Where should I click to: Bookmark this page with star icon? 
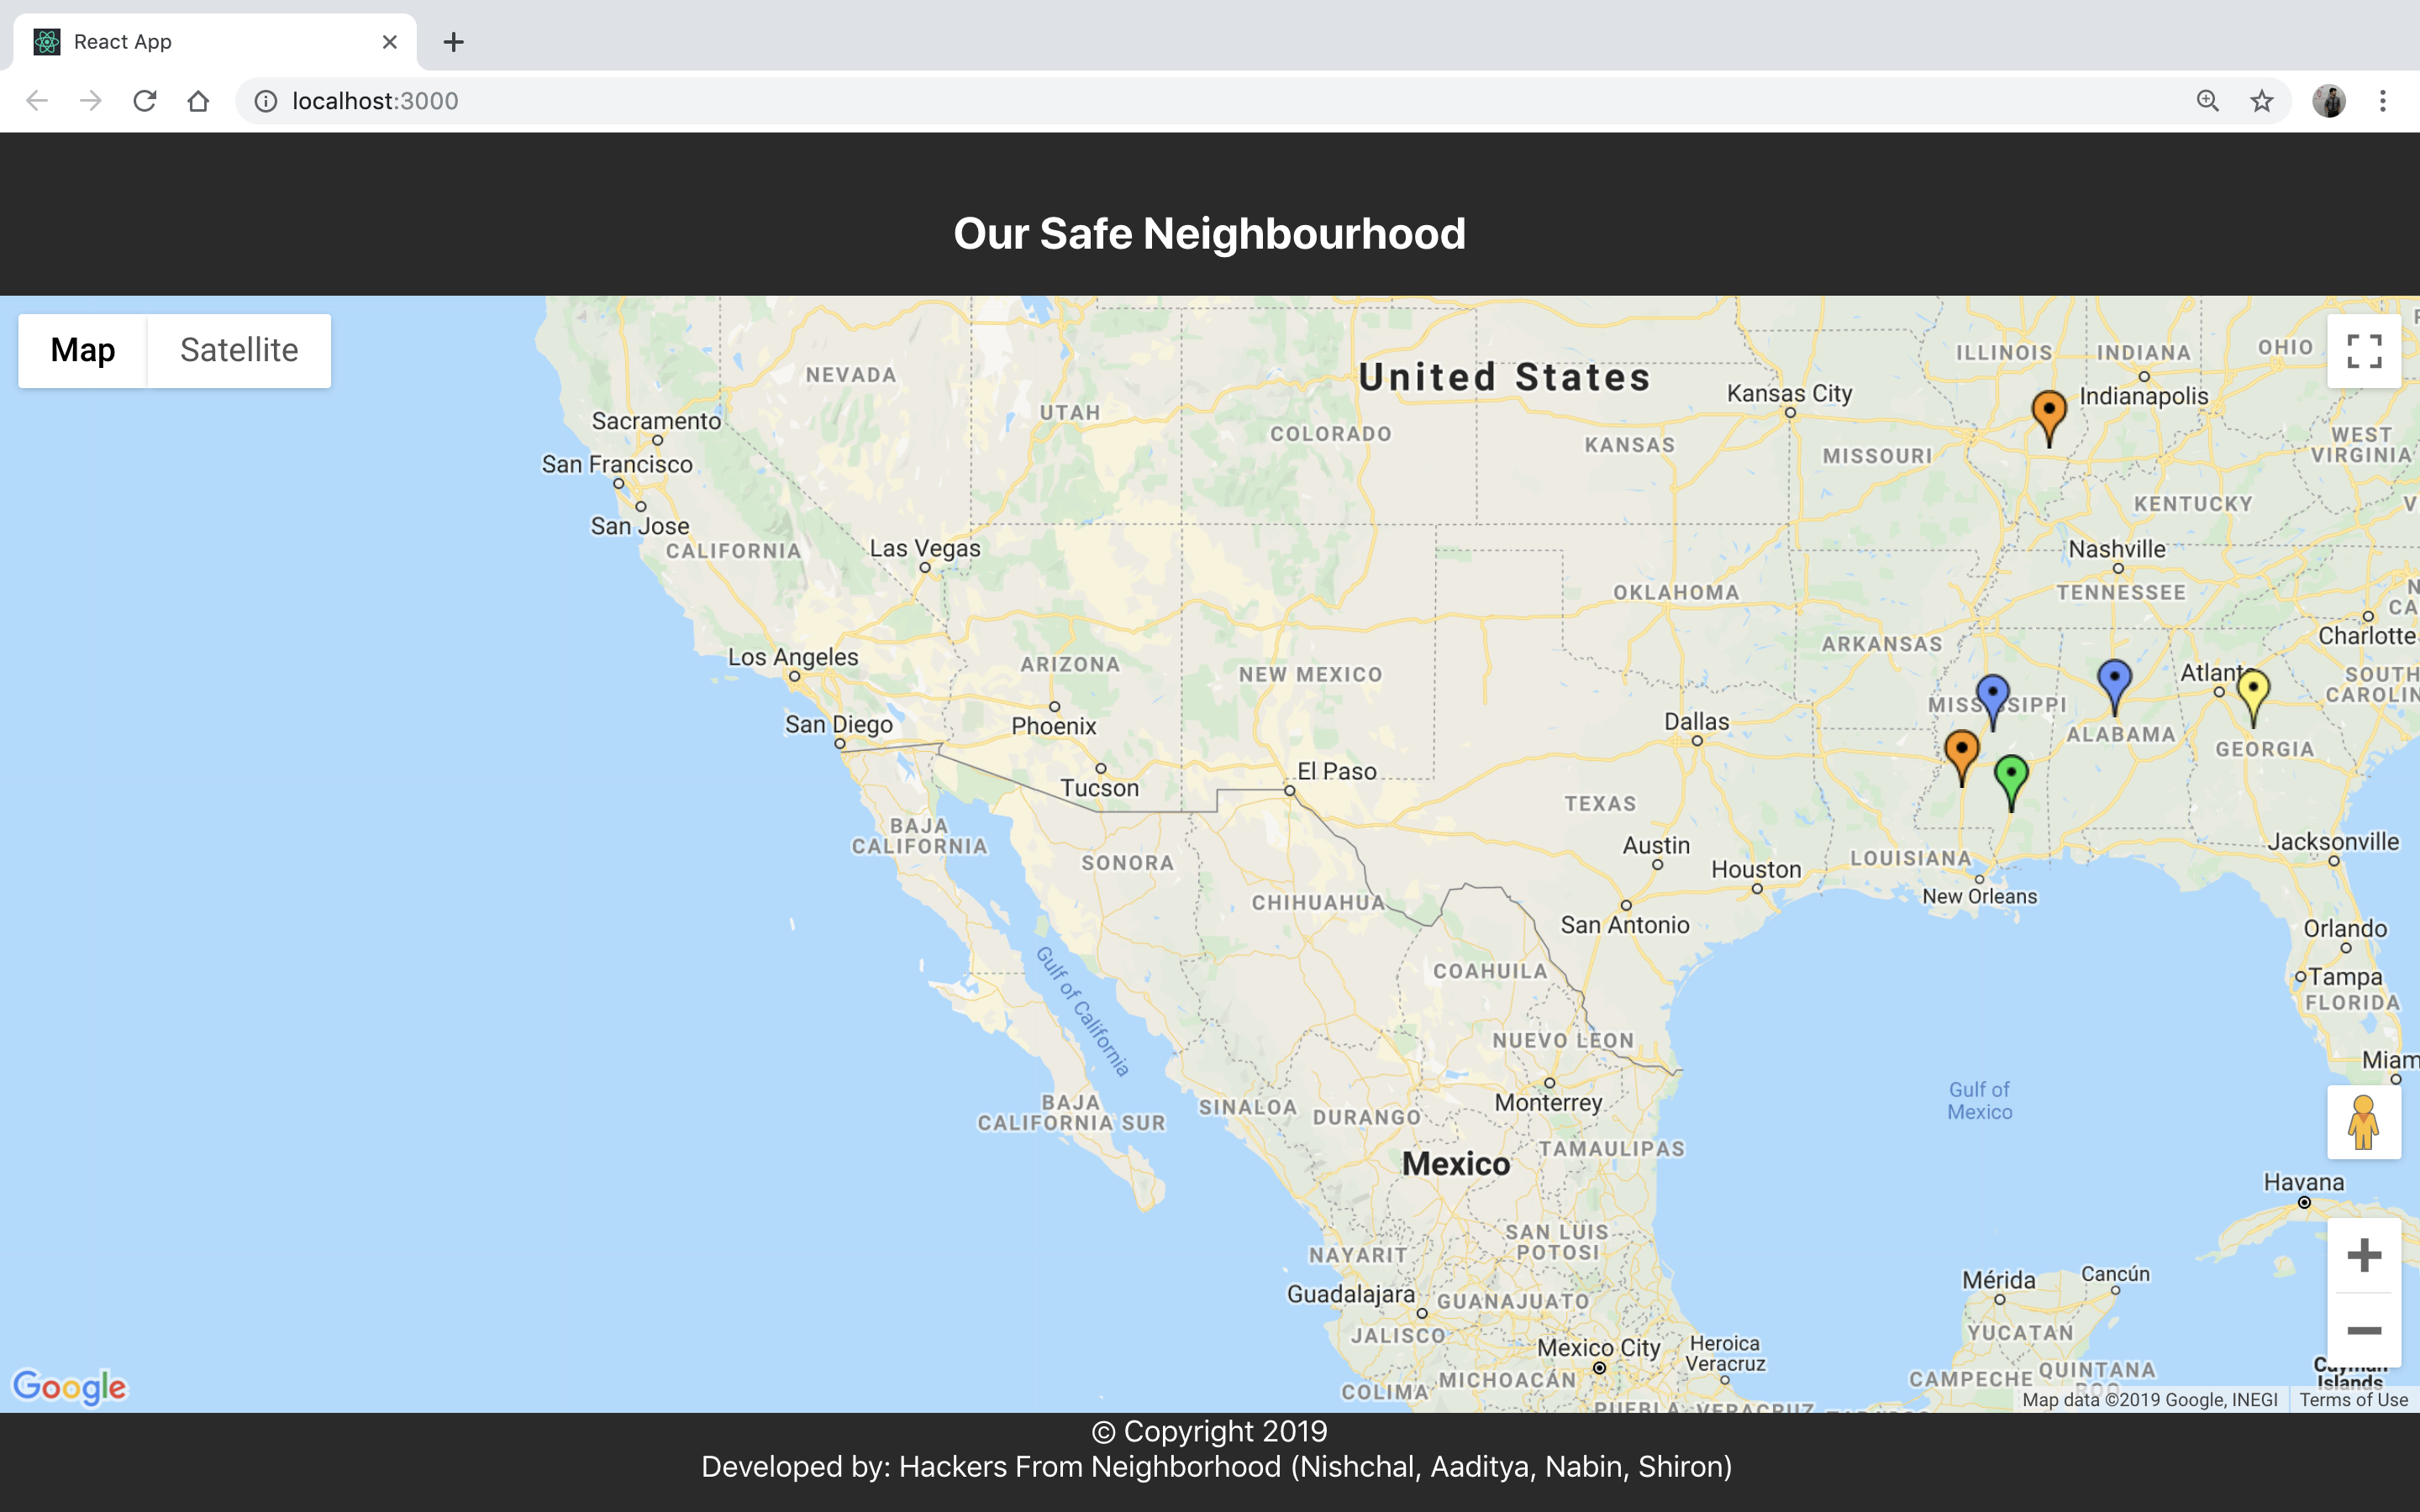[x=2261, y=101]
